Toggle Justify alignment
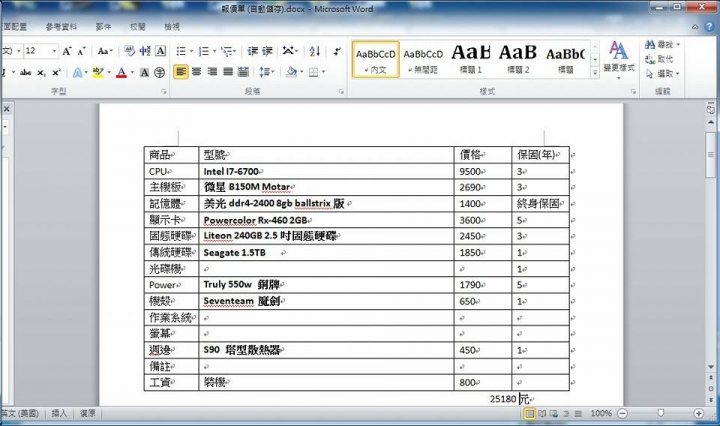720x426 pixels. point(228,72)
